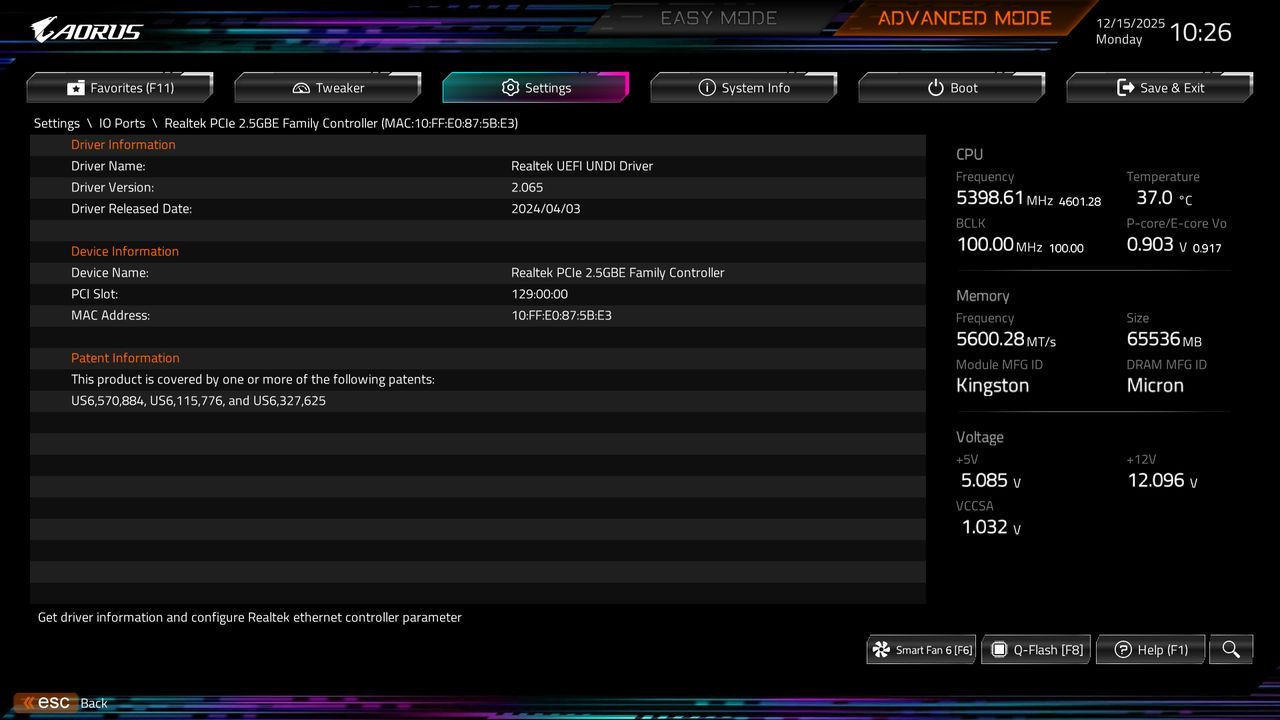Open Save & Exit options

(1159, 87)
